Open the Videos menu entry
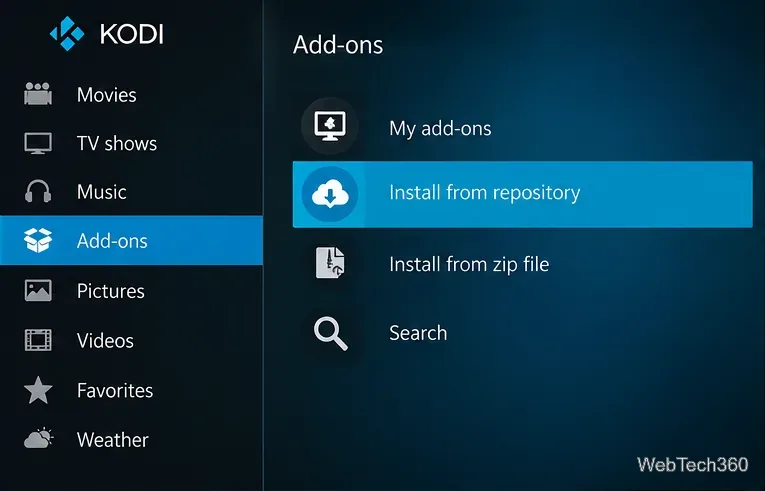This screenshot has height=491, width=765. (131, 340)
